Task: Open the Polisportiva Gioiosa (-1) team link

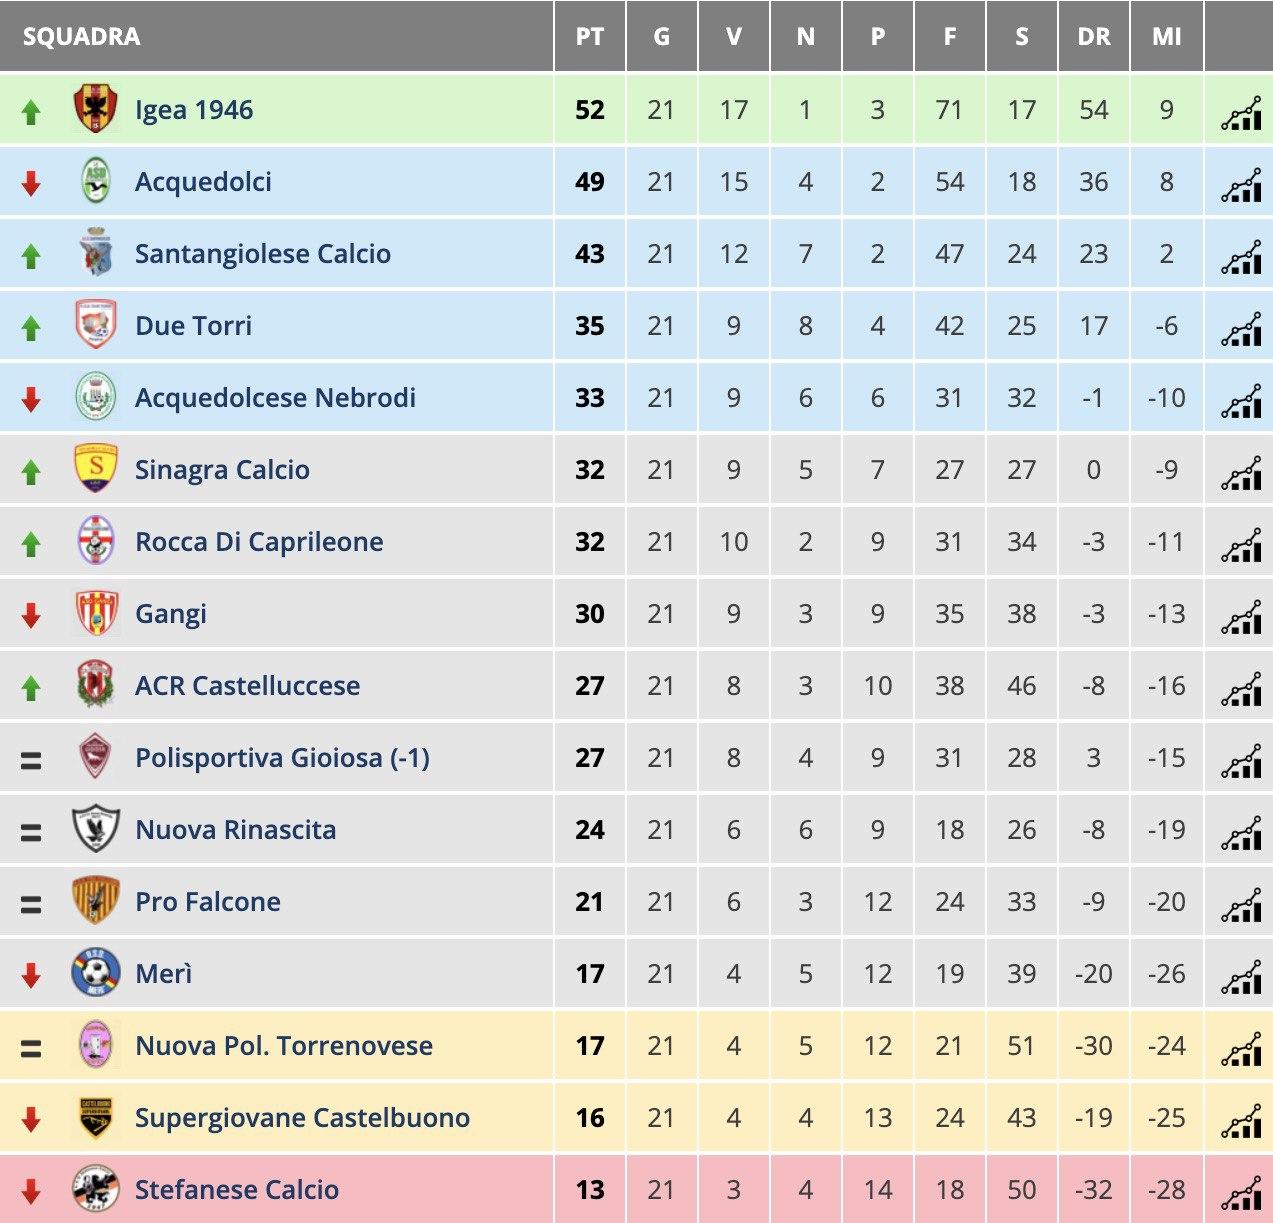Action: coord(282,758)
